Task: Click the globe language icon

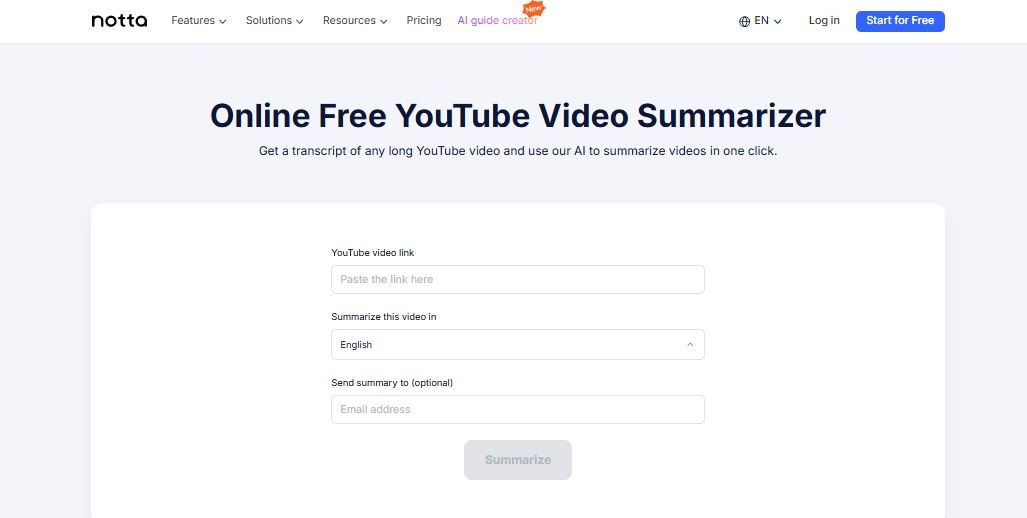Action: tap(744, 21)
